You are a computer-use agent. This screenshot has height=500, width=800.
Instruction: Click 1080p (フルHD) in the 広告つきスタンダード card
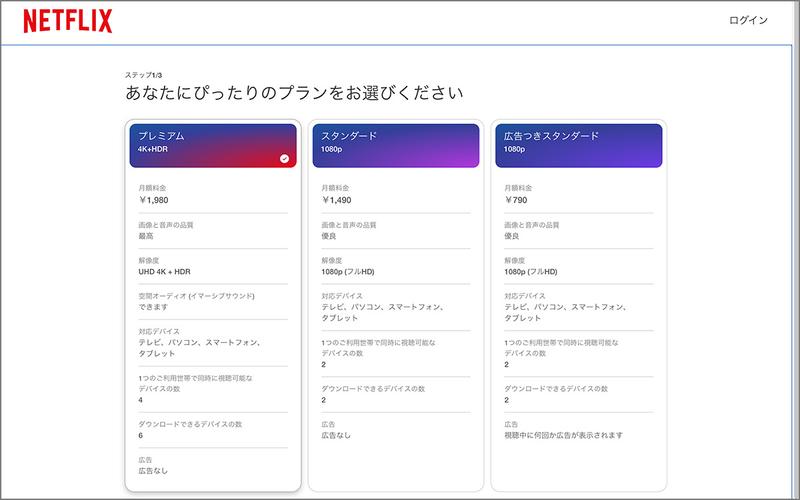point(531,272)
